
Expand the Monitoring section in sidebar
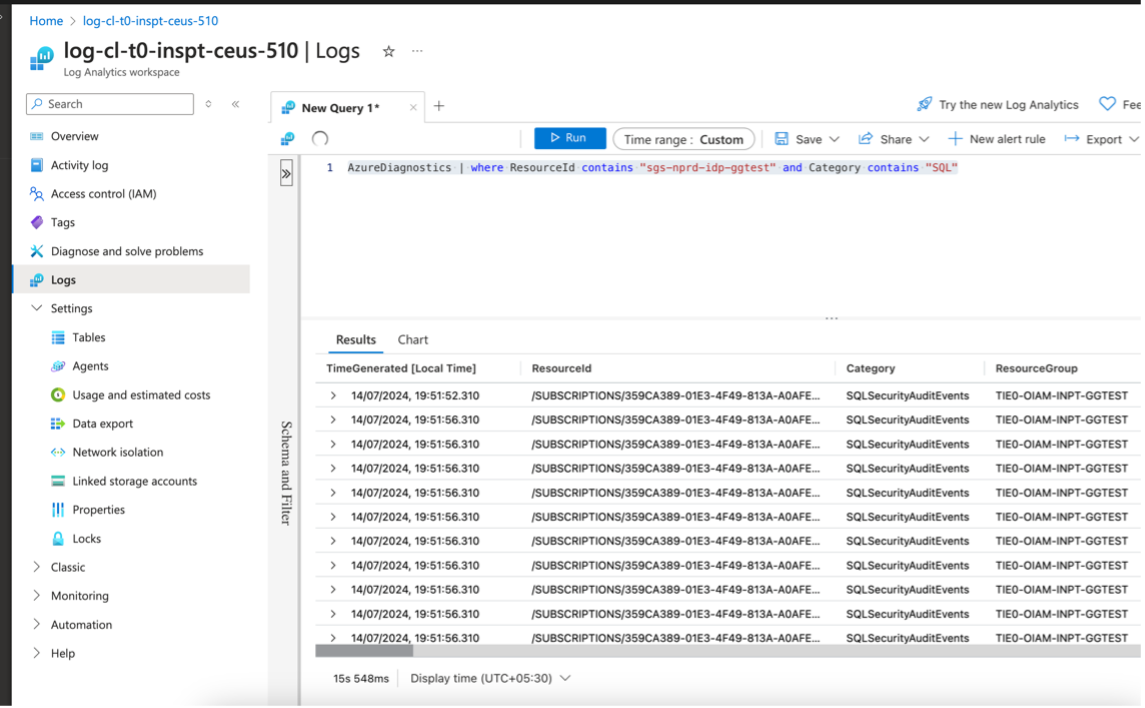37,596
